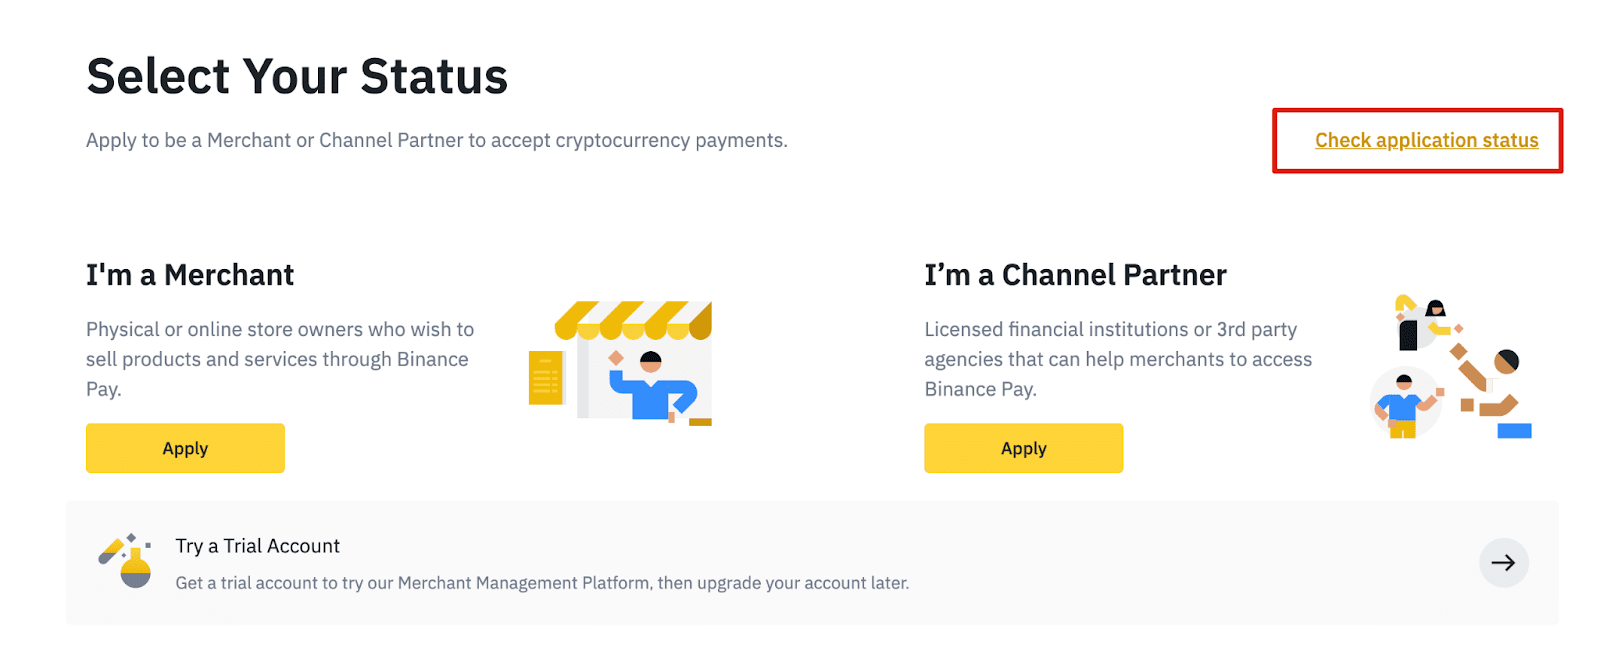This screenshot has width=1600, height=652.
Task: Click the I'm a Merchant heading
Action: click(190, 275)
